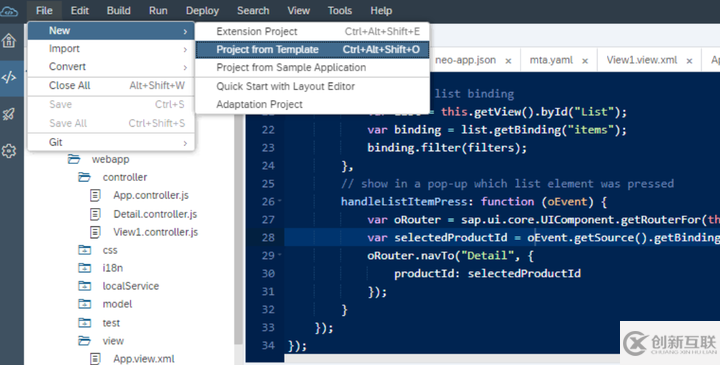Open View1.controller.js in file tree

(156, 232)
